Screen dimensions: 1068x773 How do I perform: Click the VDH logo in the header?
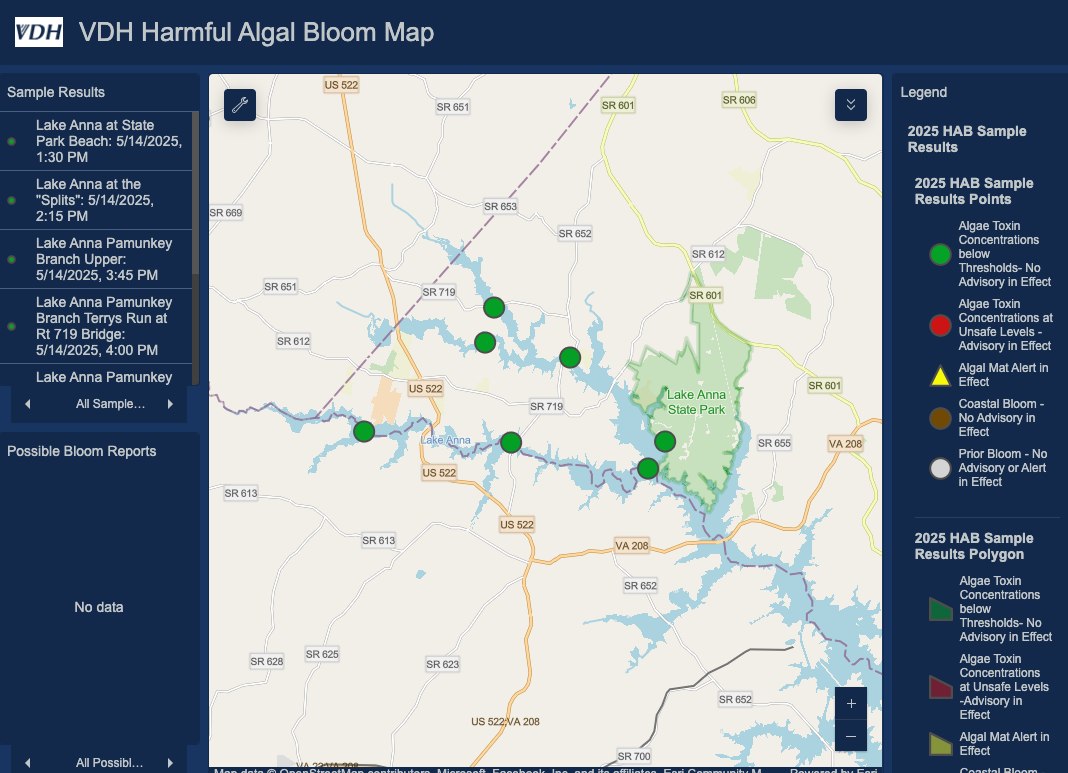pyautogui.click(x=39, y=32)
